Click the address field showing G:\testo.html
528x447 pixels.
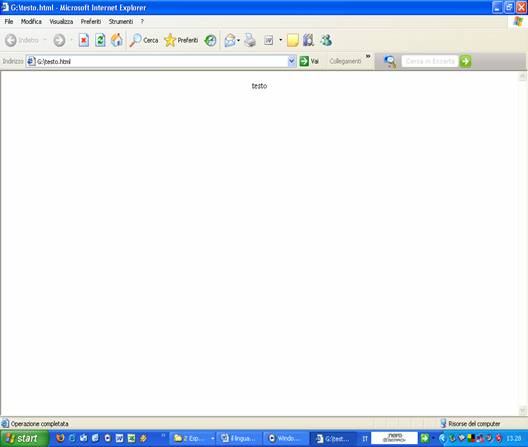(x=157, y=61)
